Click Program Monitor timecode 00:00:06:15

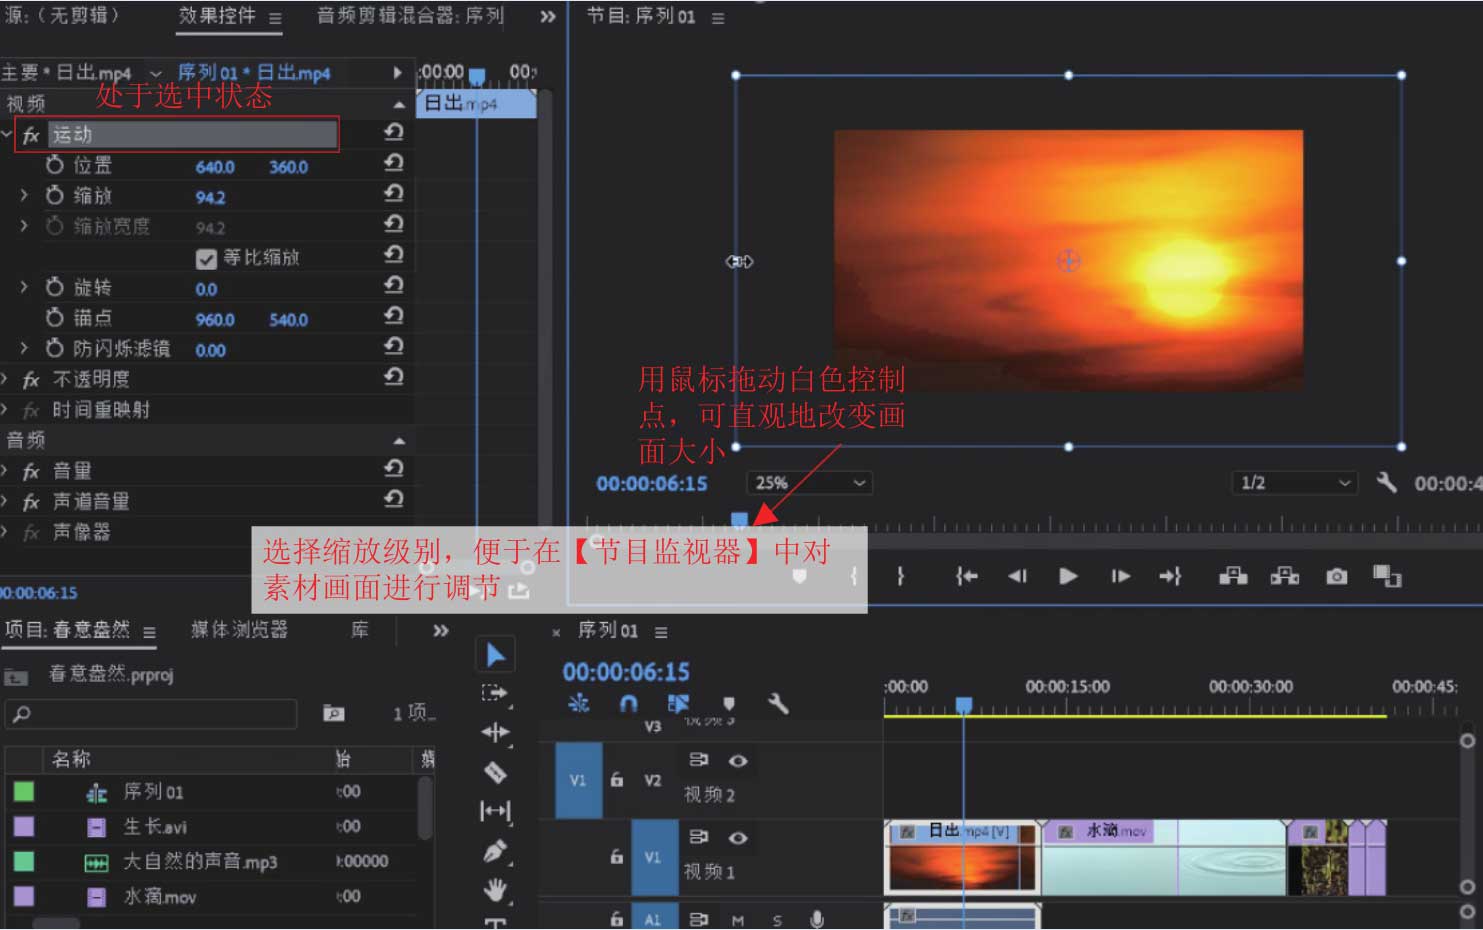(x=652, y=483)
